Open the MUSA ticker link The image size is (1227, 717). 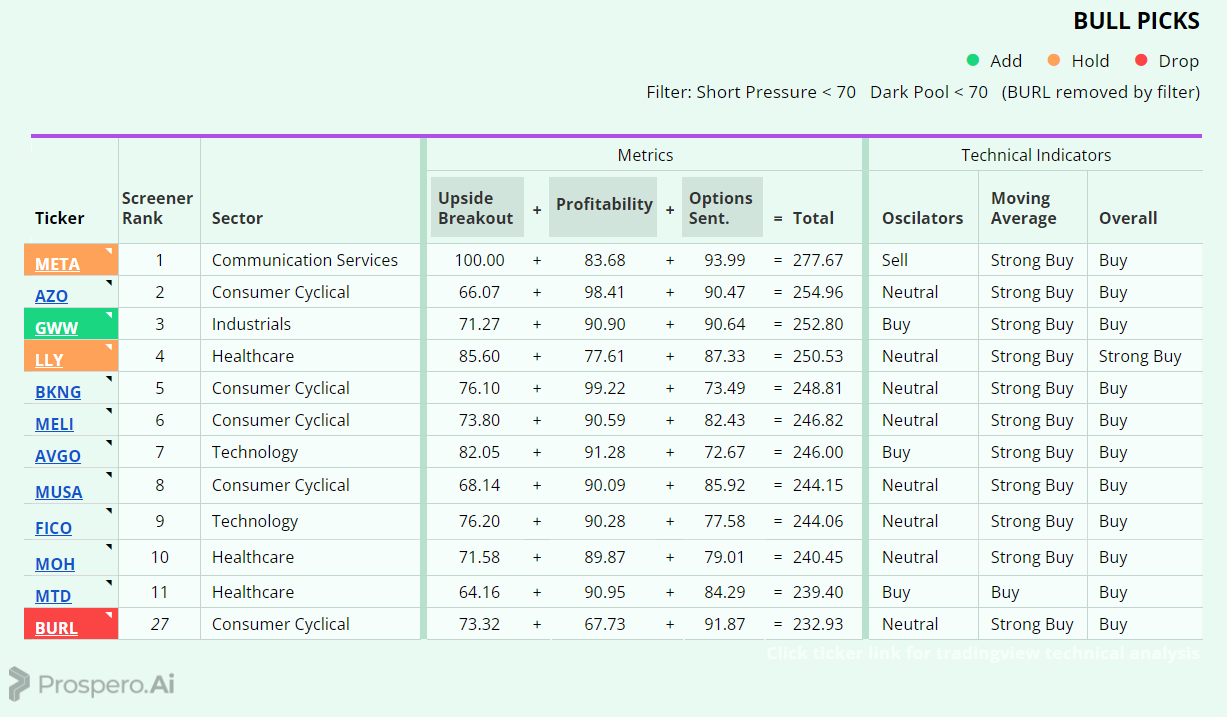click(x=59, y=493)
